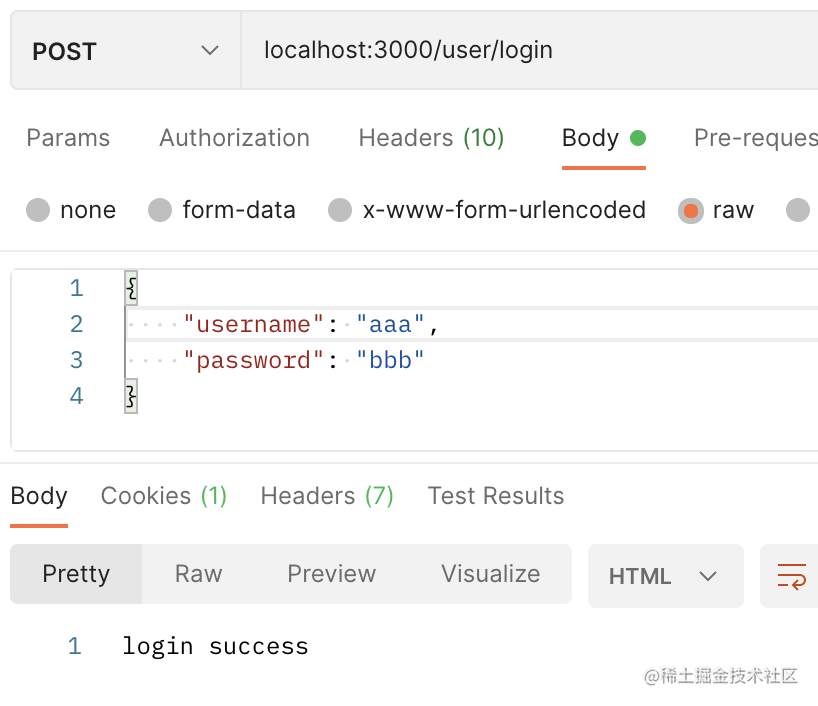
Task: Open the Pre-request Script tab
Action: (x=755, y=138)
